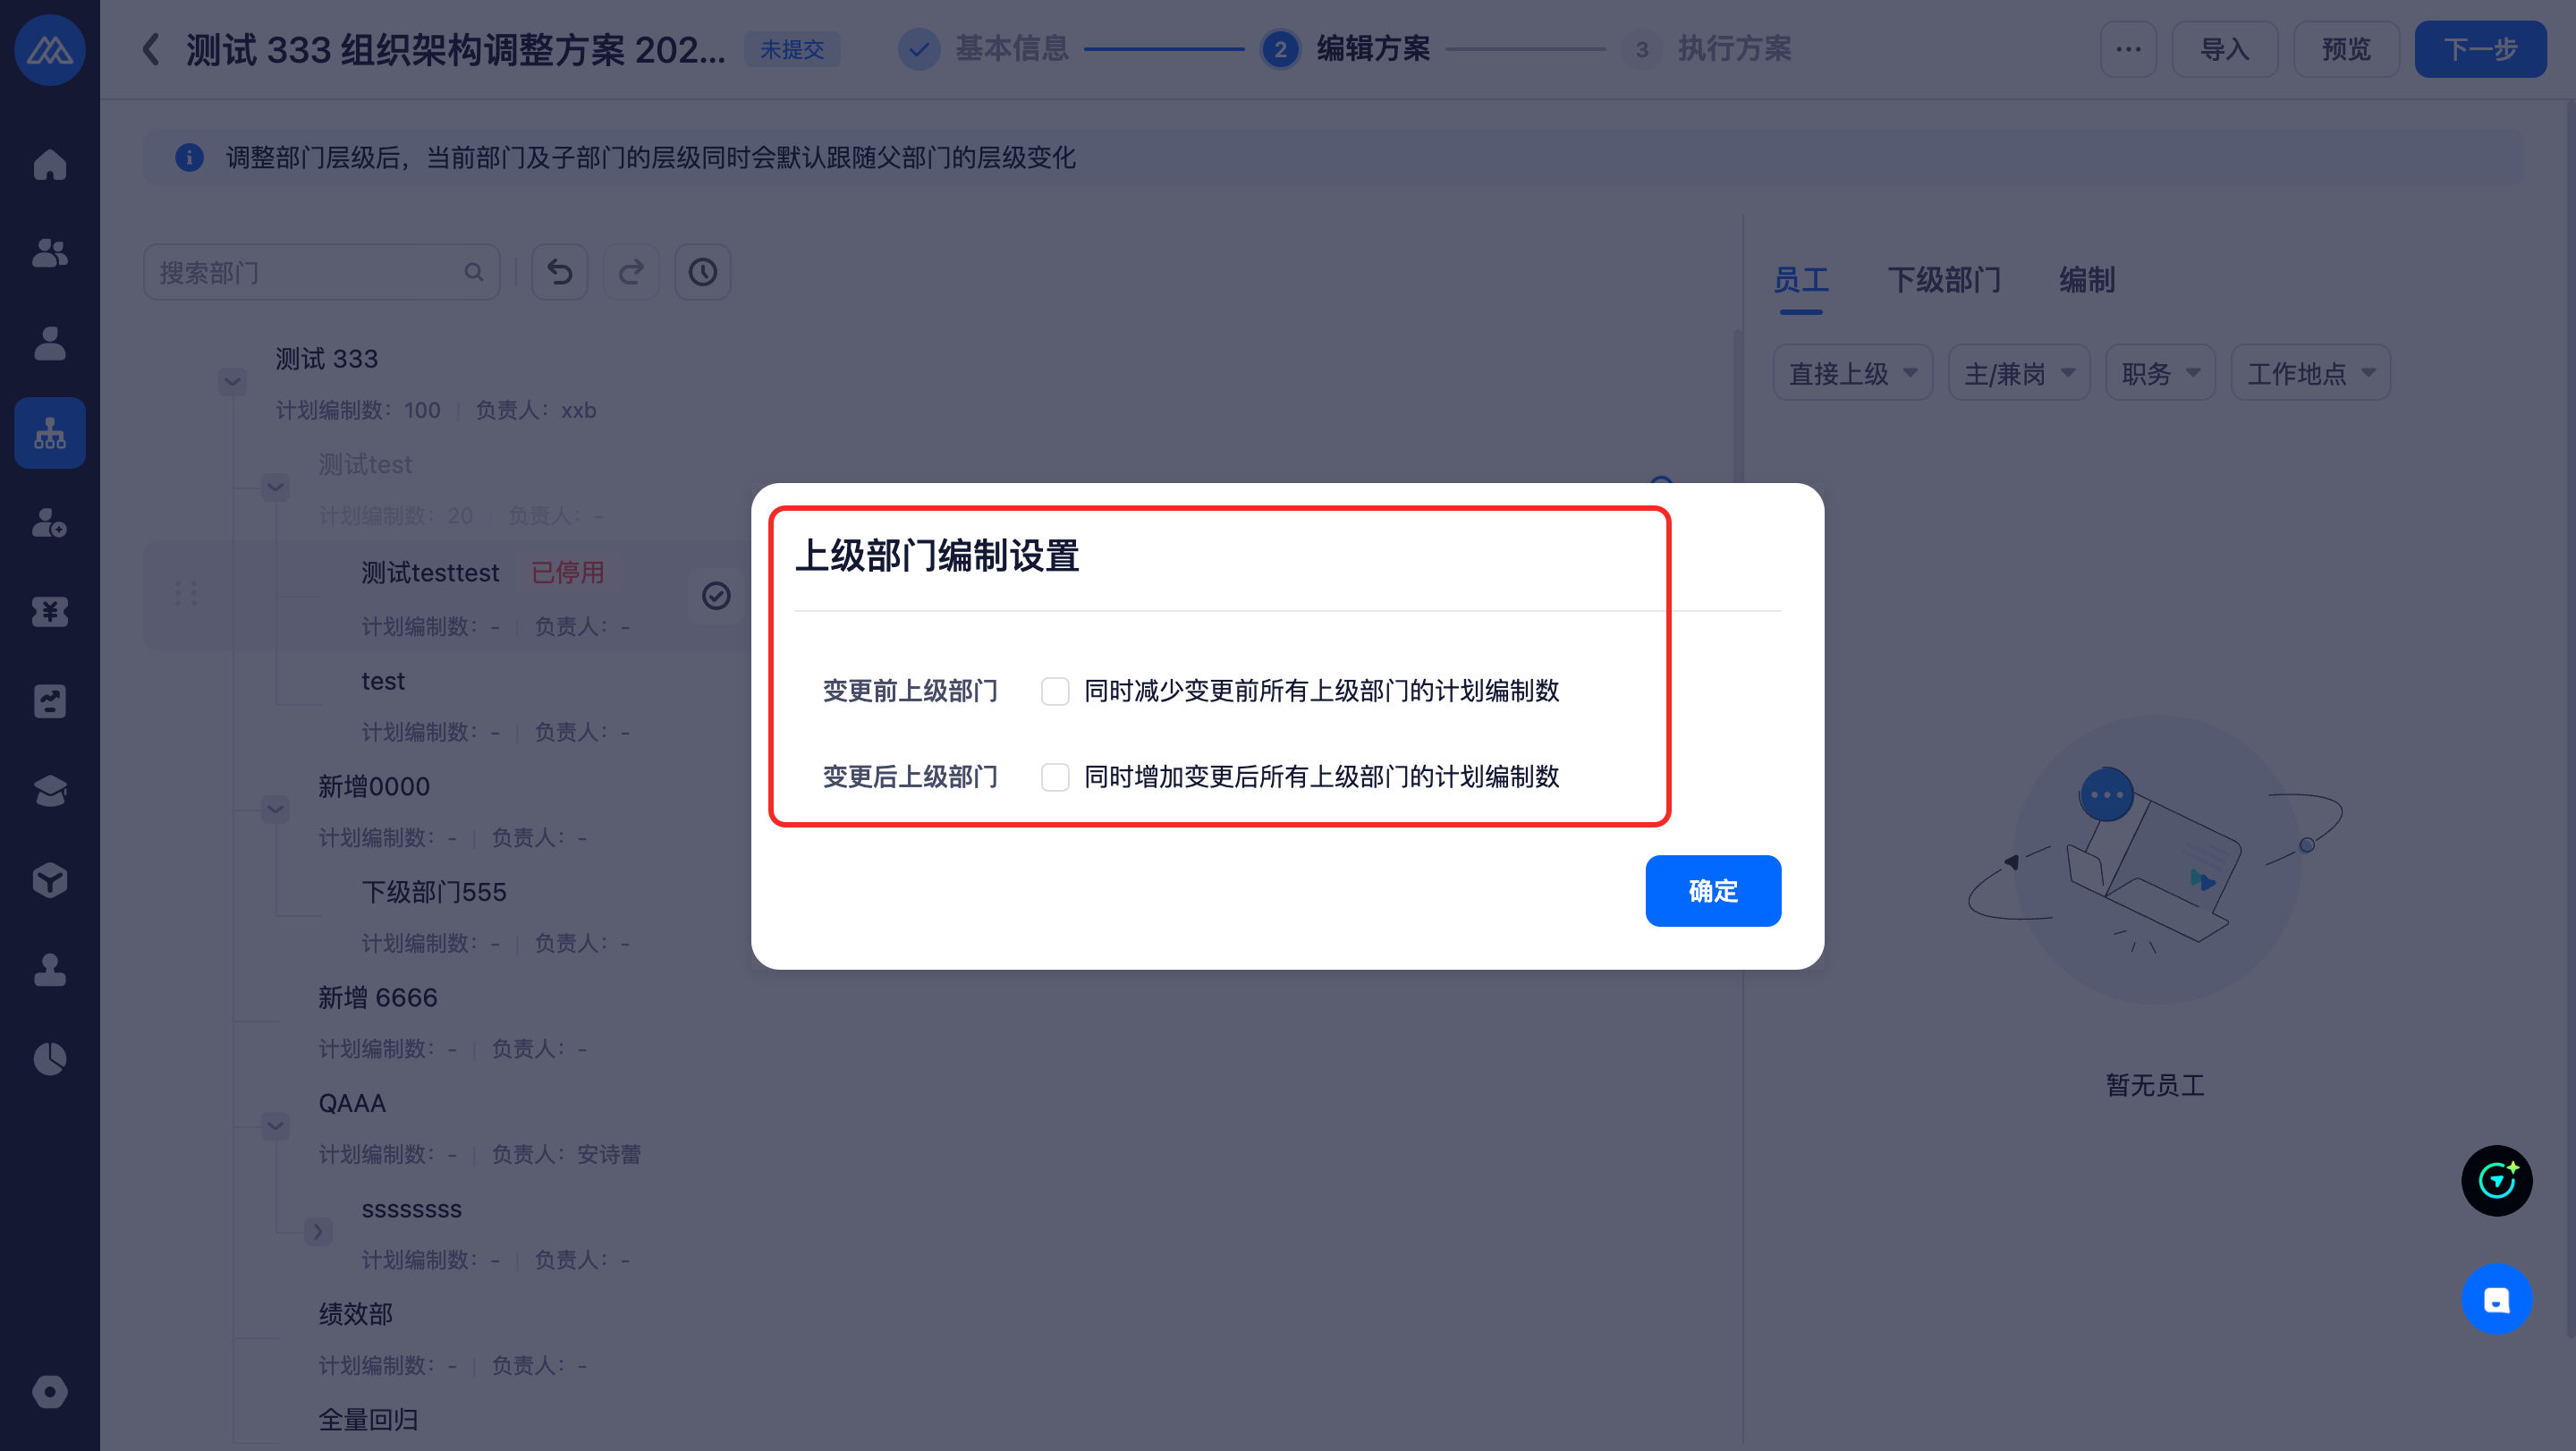Open the history clock icon
2576x1451 pixels.
tap(702, 272)
